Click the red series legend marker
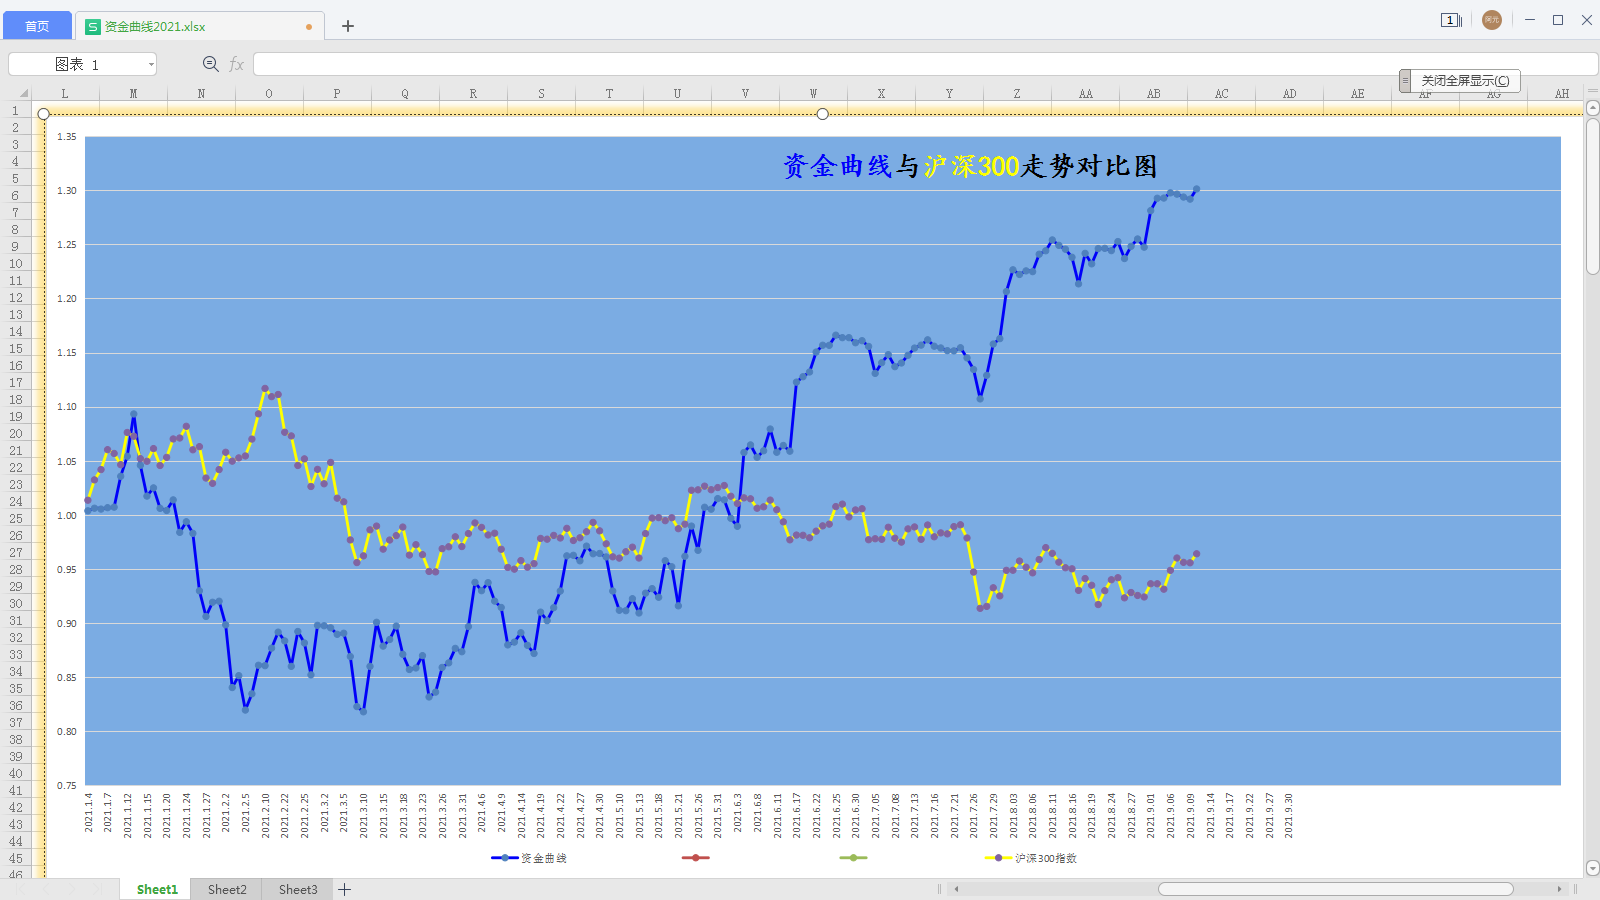Image resolution: width=1600 pixels, height=900 pixels. [x=695, y=858]
